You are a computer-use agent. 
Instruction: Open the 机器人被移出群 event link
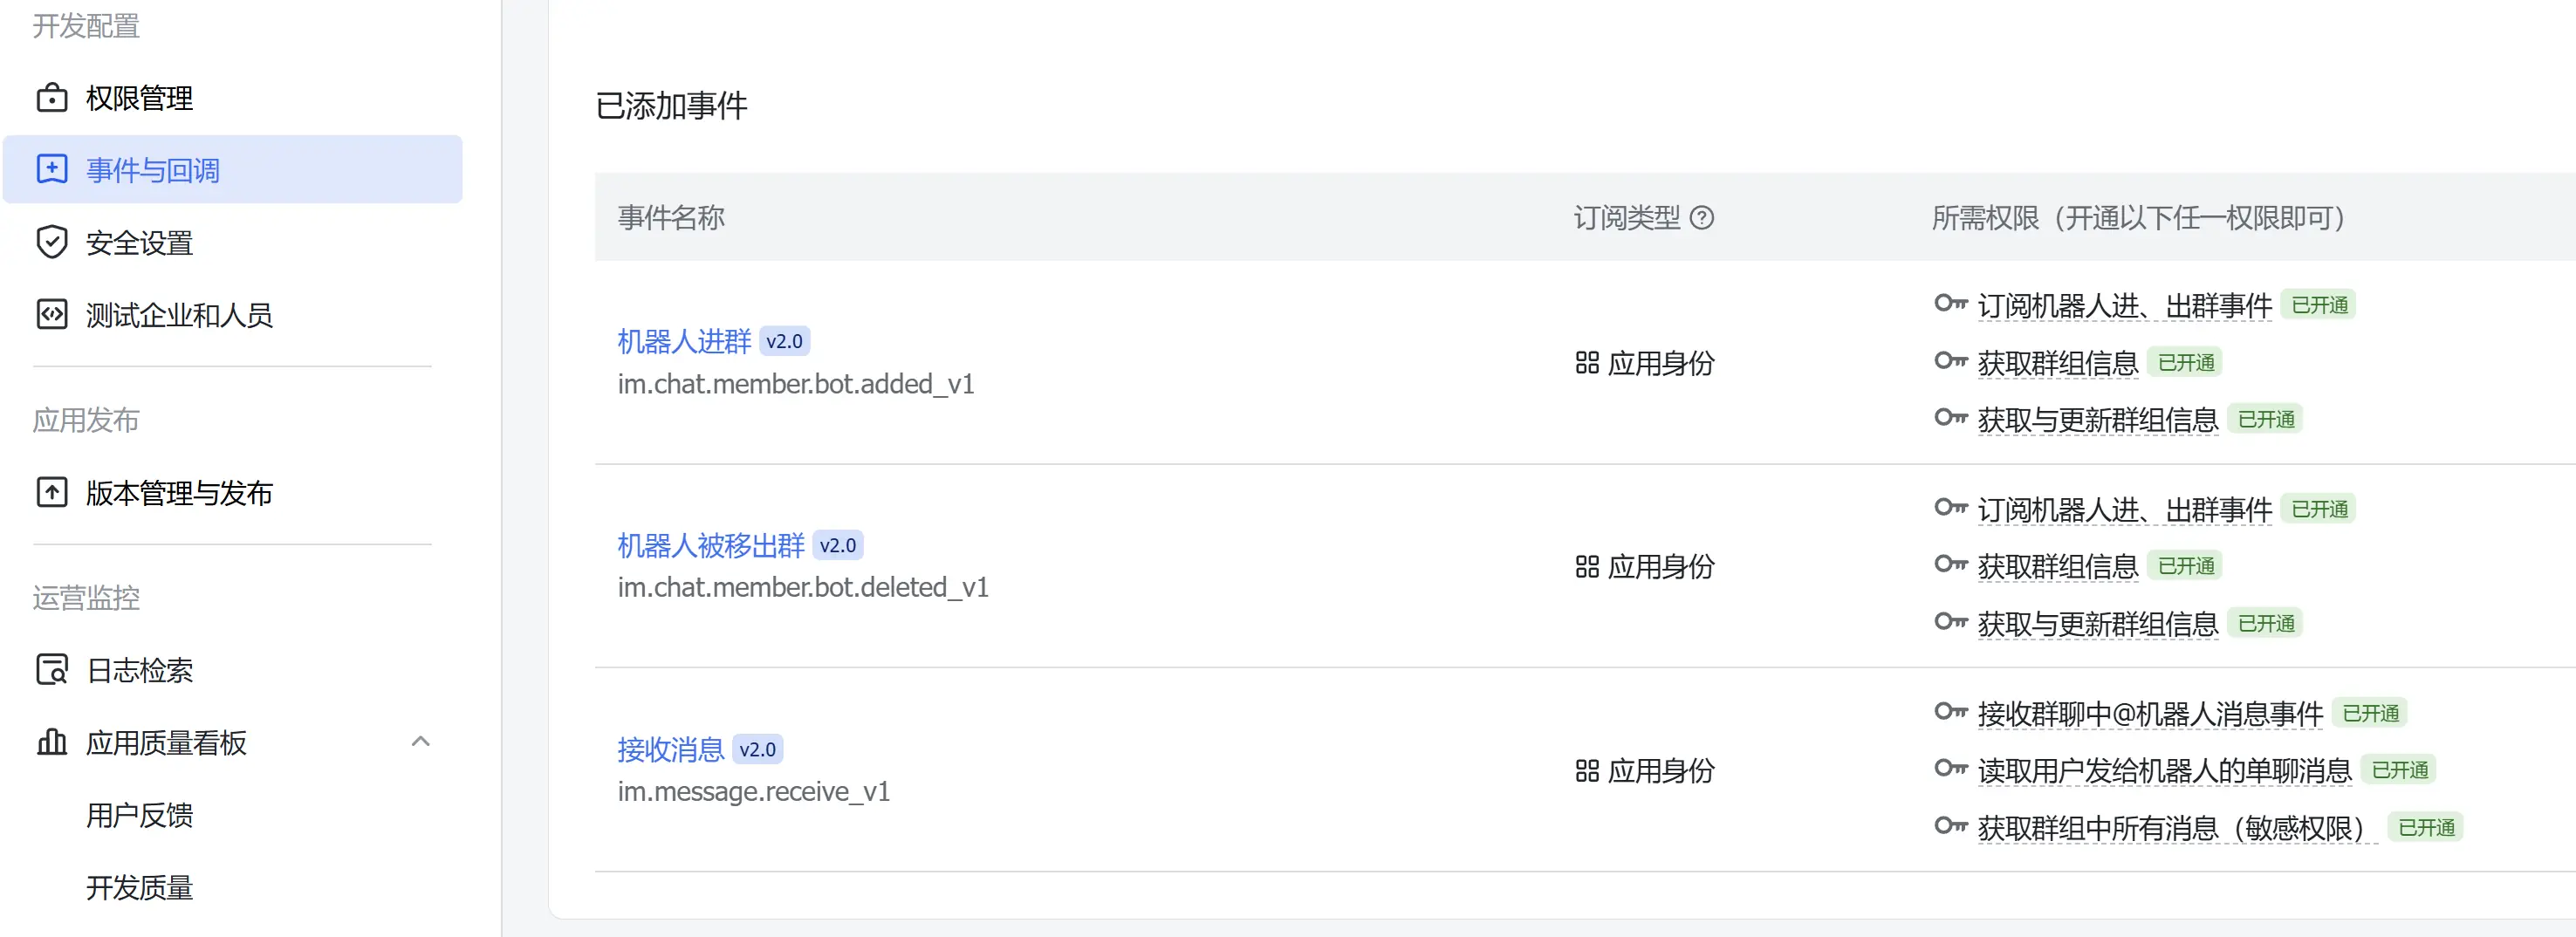711,546
